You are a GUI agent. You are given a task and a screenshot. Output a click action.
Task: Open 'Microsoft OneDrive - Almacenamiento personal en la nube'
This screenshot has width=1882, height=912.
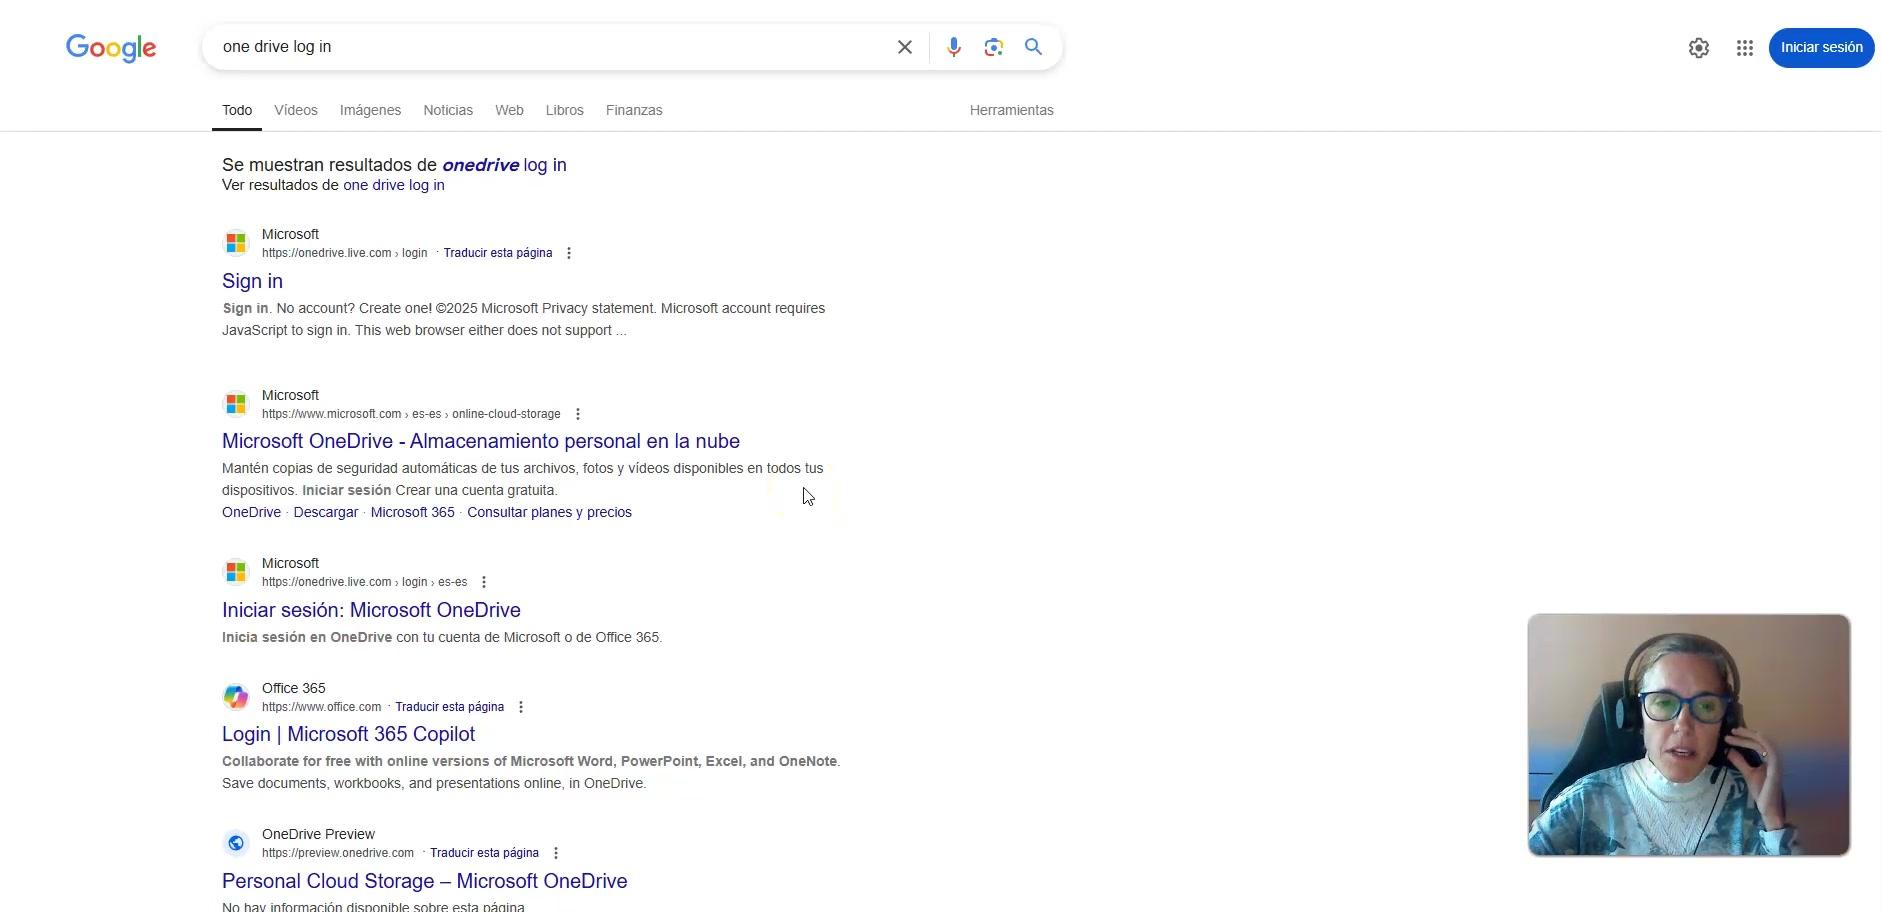pos(481,441)
